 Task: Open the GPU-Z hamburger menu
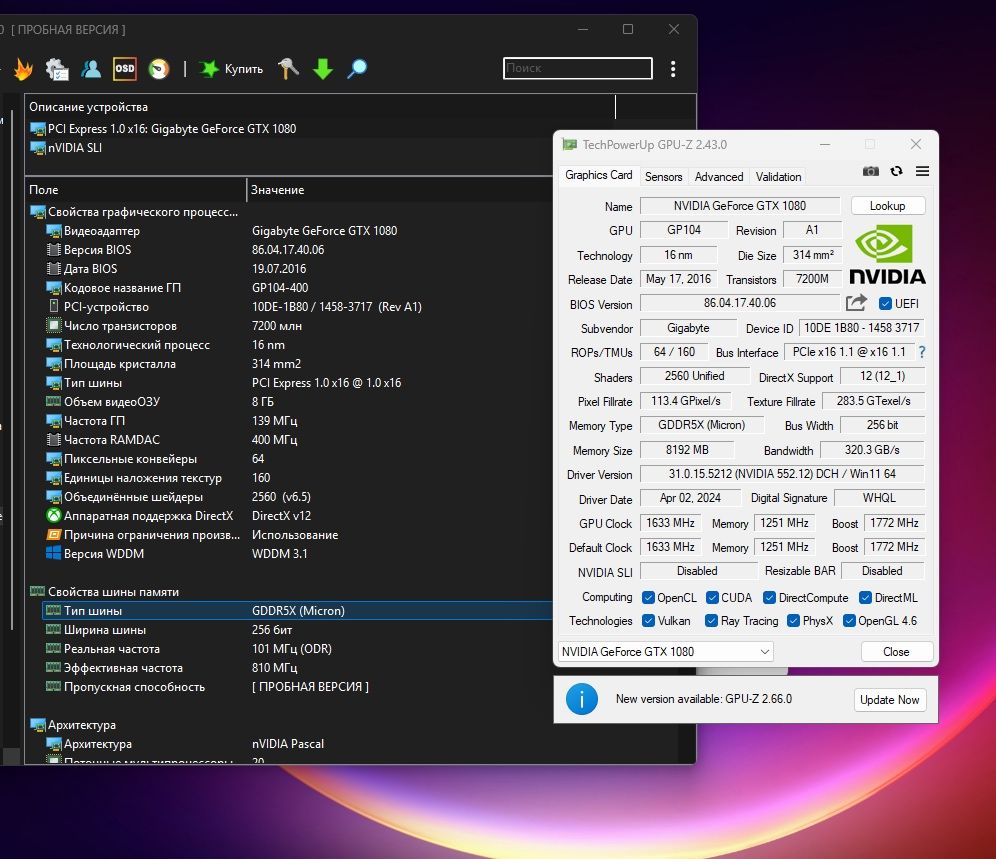pyautogui.click(x=922, y=171)
